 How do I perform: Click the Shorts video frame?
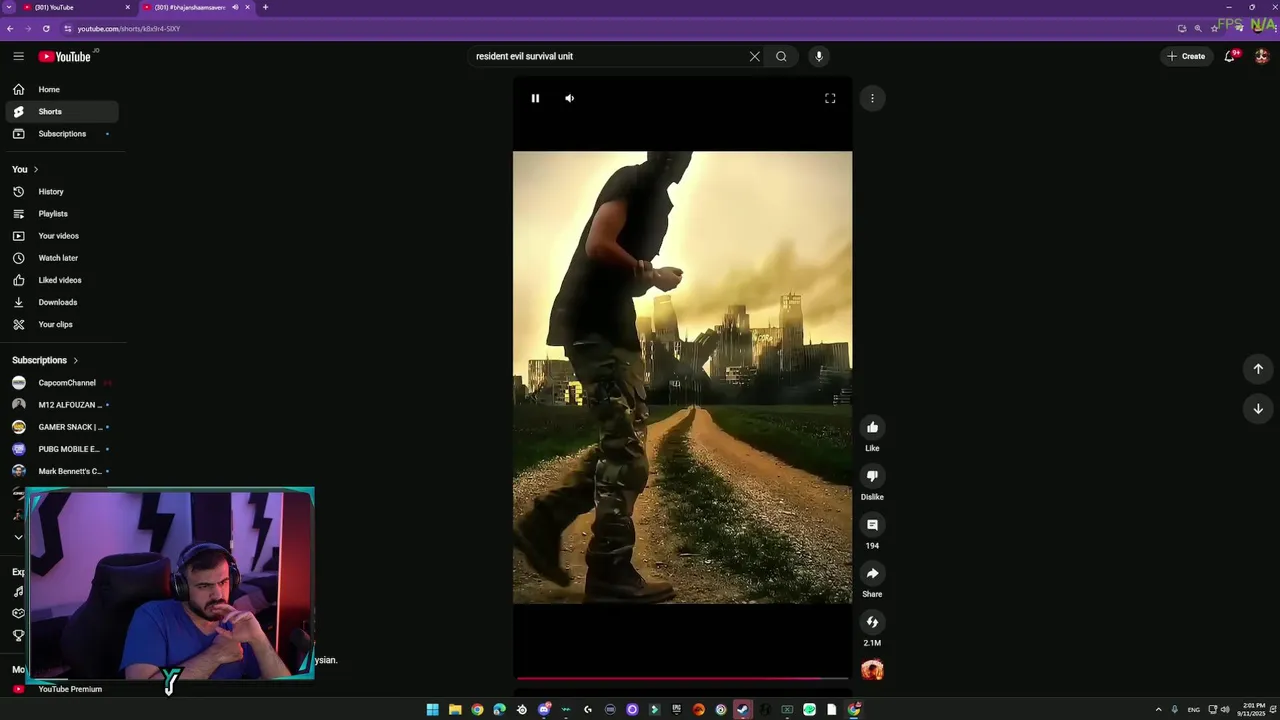pos(682,378)
